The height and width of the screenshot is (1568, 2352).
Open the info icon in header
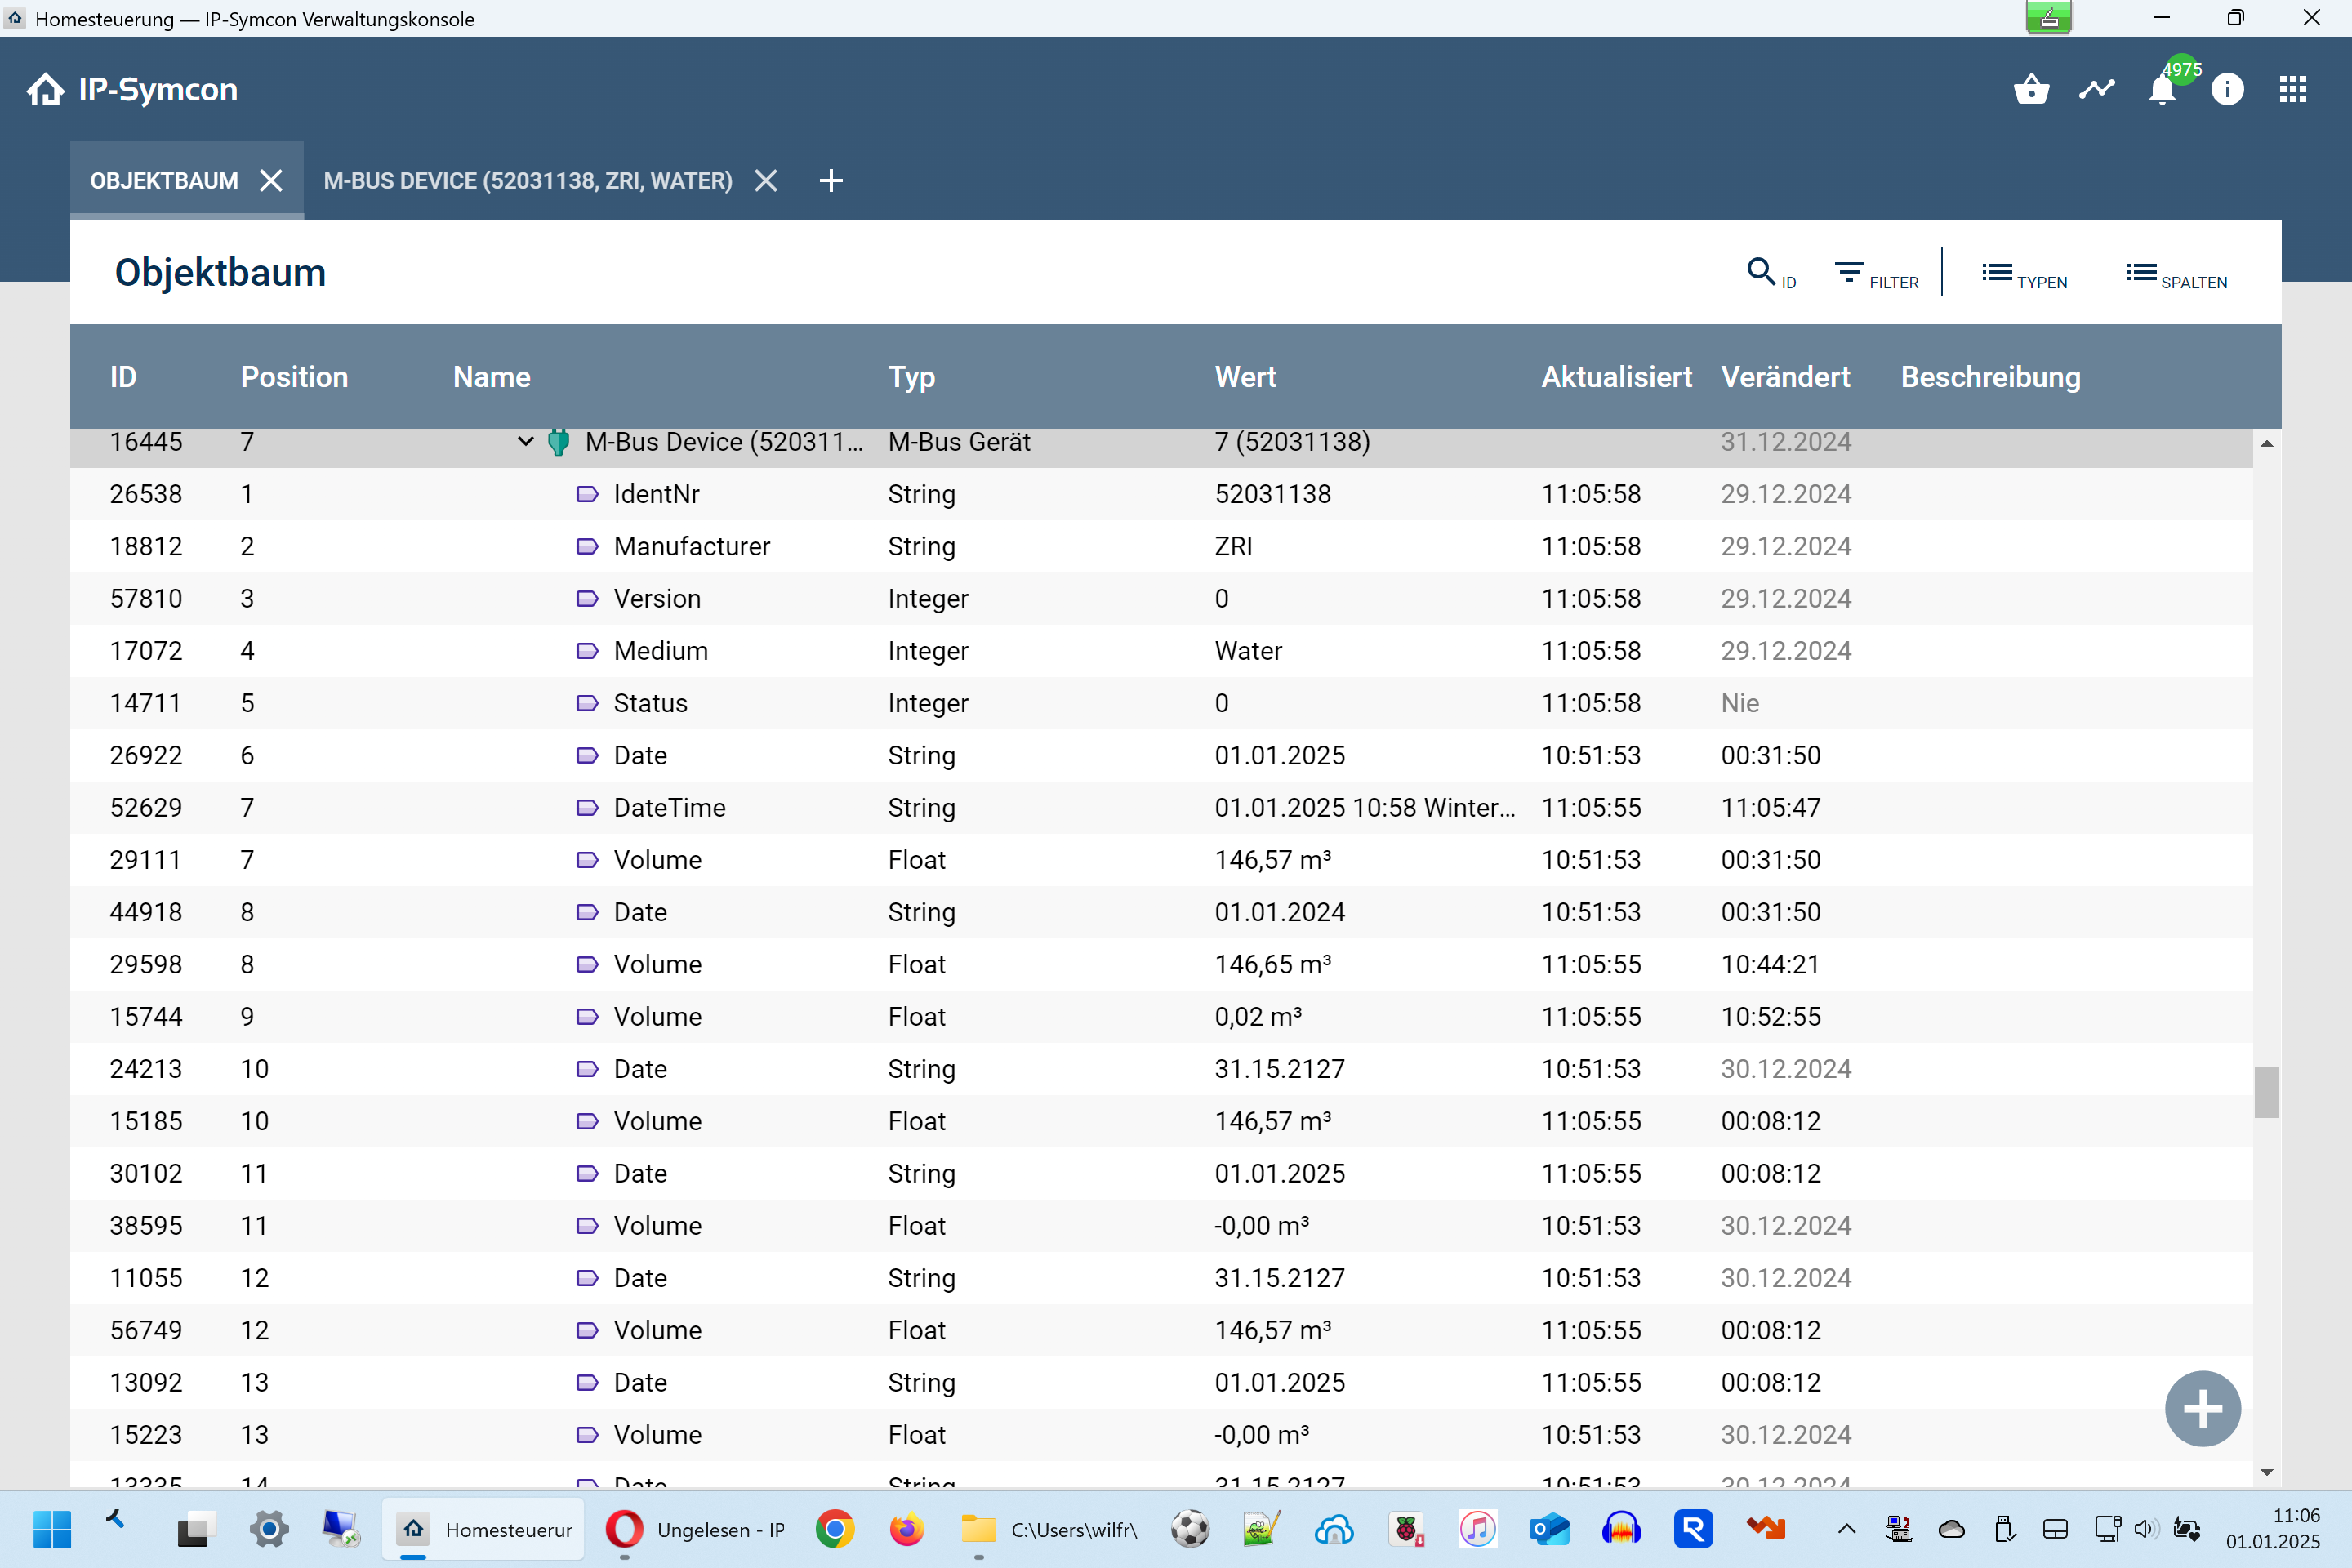pyautogui.click(x=2227, y=90)
